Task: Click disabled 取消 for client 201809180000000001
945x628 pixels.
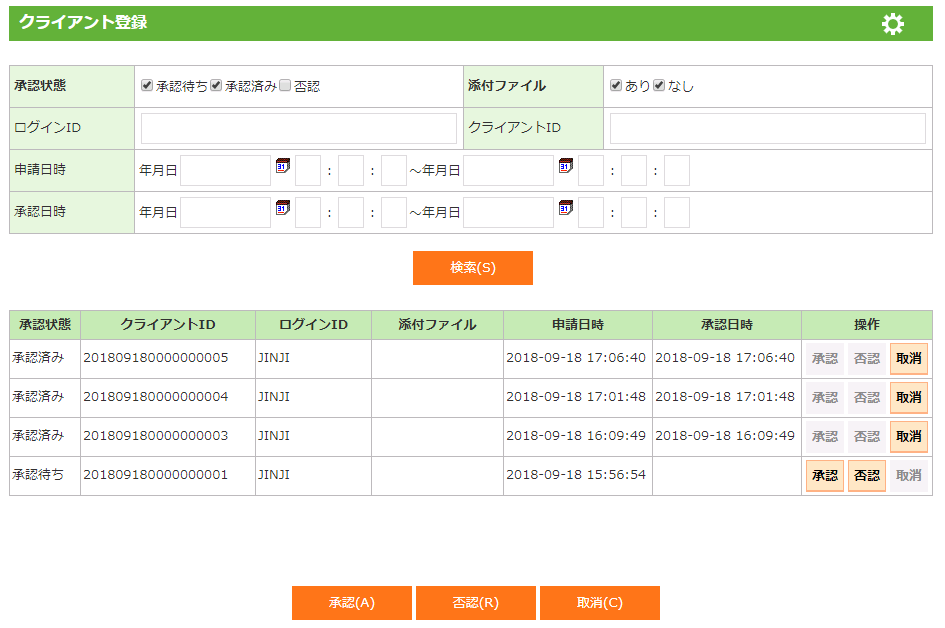Action: pos(909,476)
